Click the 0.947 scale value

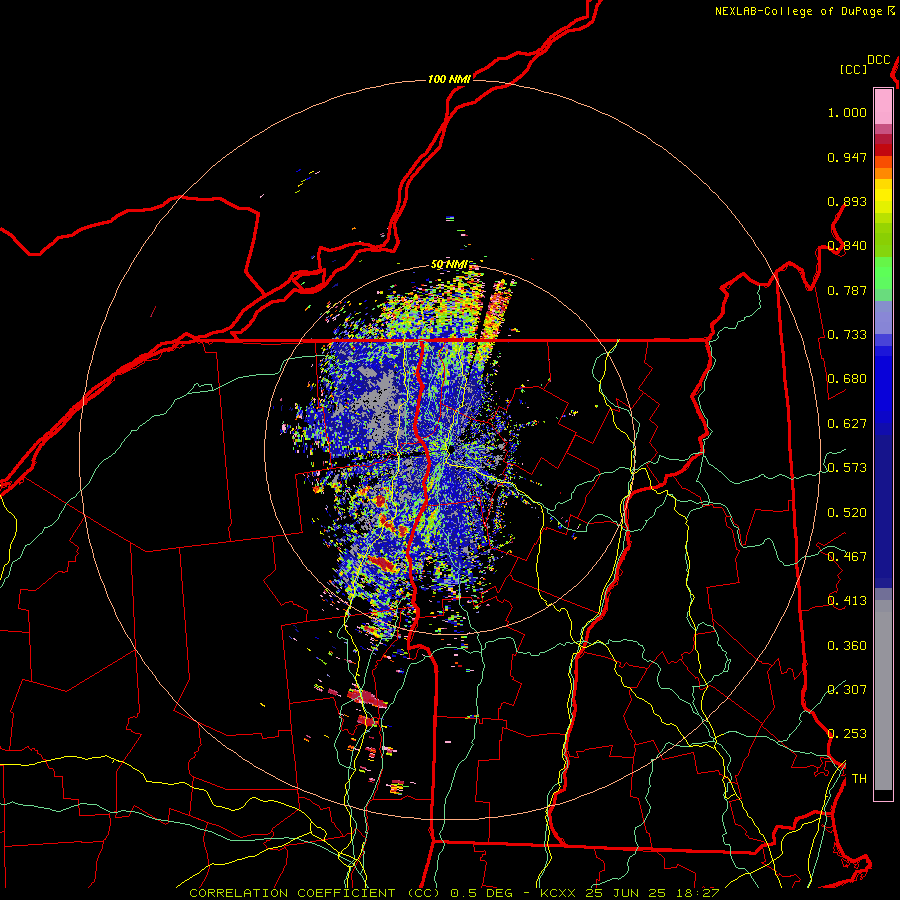pyautogui.click(x=847, y=157)
